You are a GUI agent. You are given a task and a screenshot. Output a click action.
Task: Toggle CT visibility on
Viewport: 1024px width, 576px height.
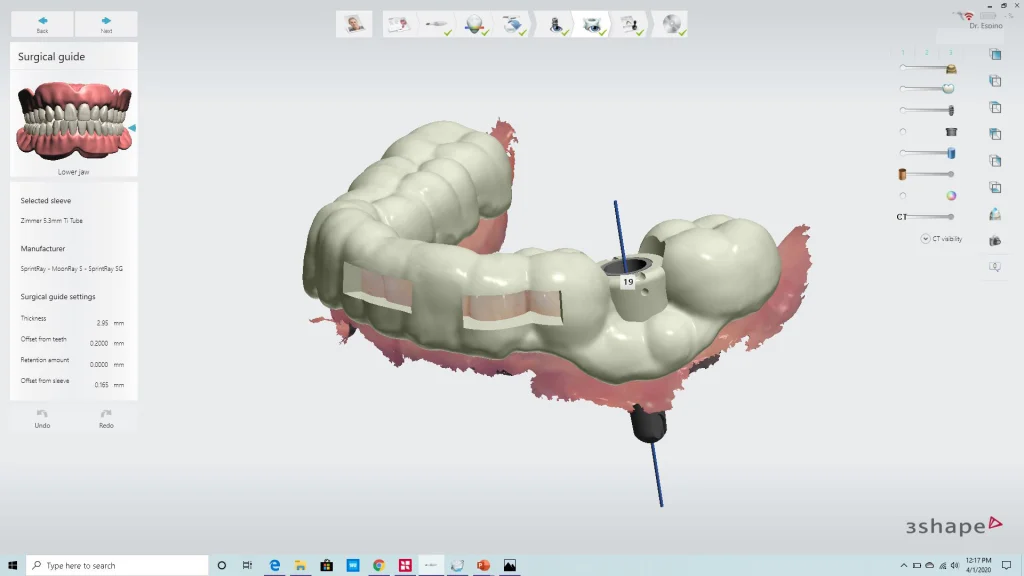point(948,238)
